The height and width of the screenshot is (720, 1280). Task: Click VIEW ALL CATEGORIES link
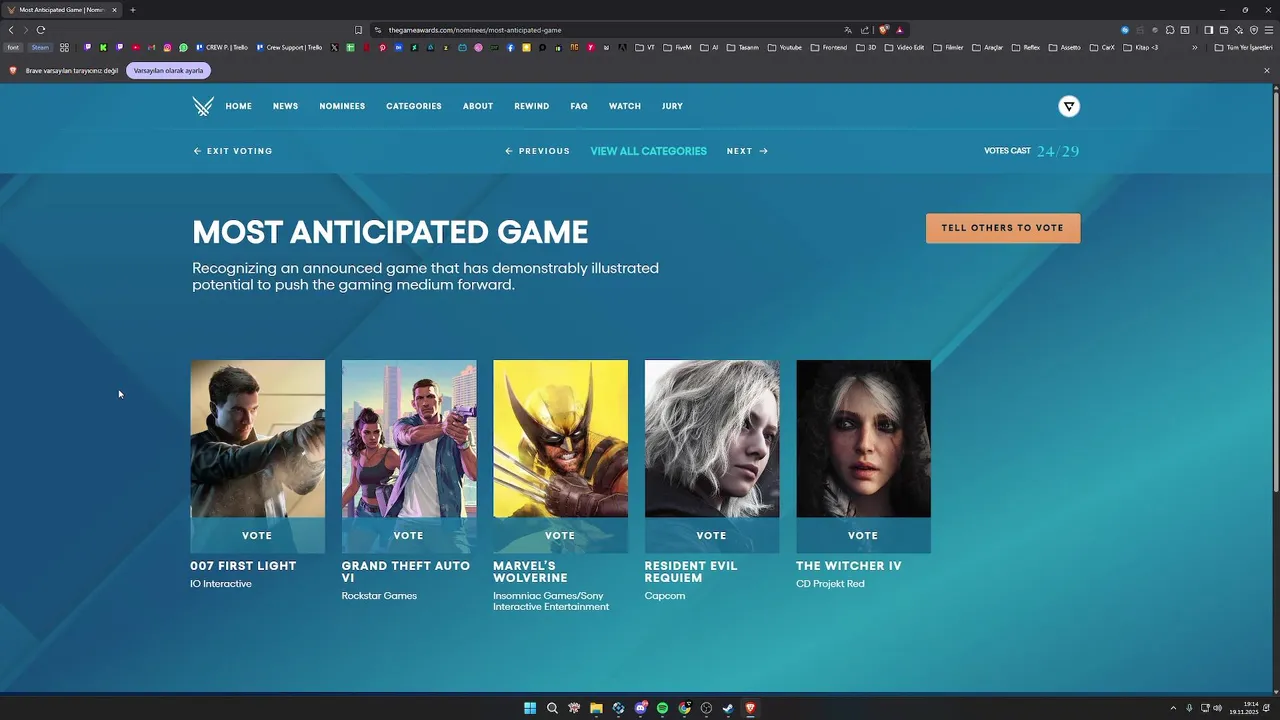click(x=648, y=151)
